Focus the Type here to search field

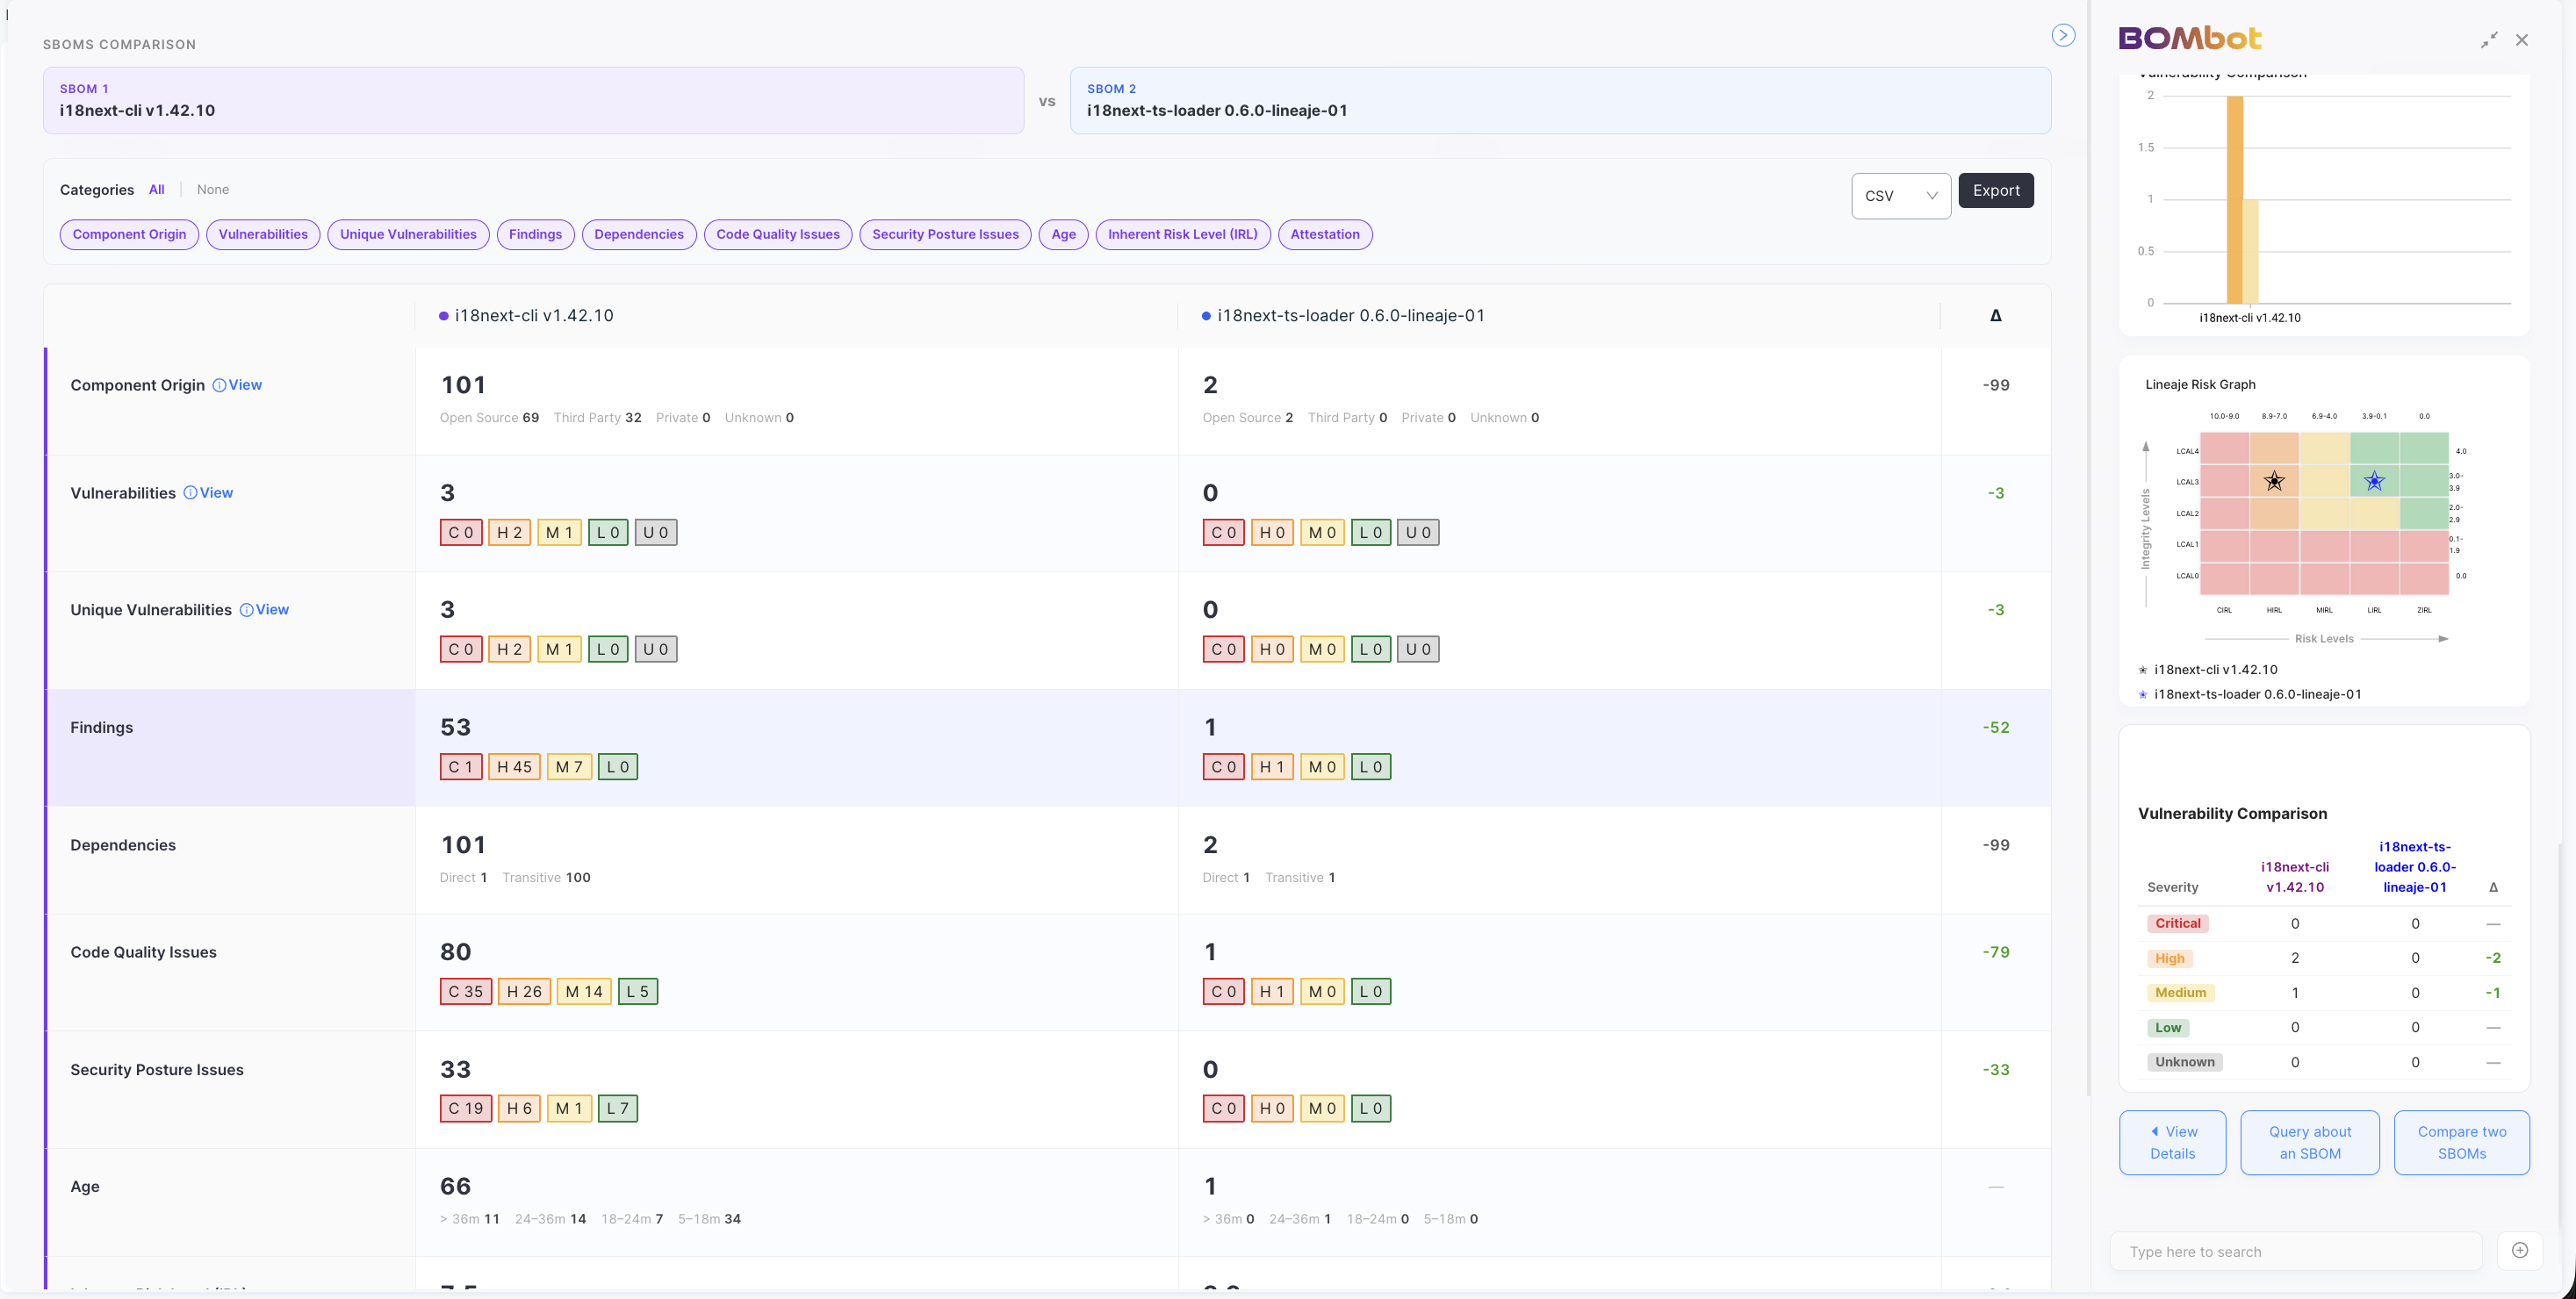coord(2296,1251)
